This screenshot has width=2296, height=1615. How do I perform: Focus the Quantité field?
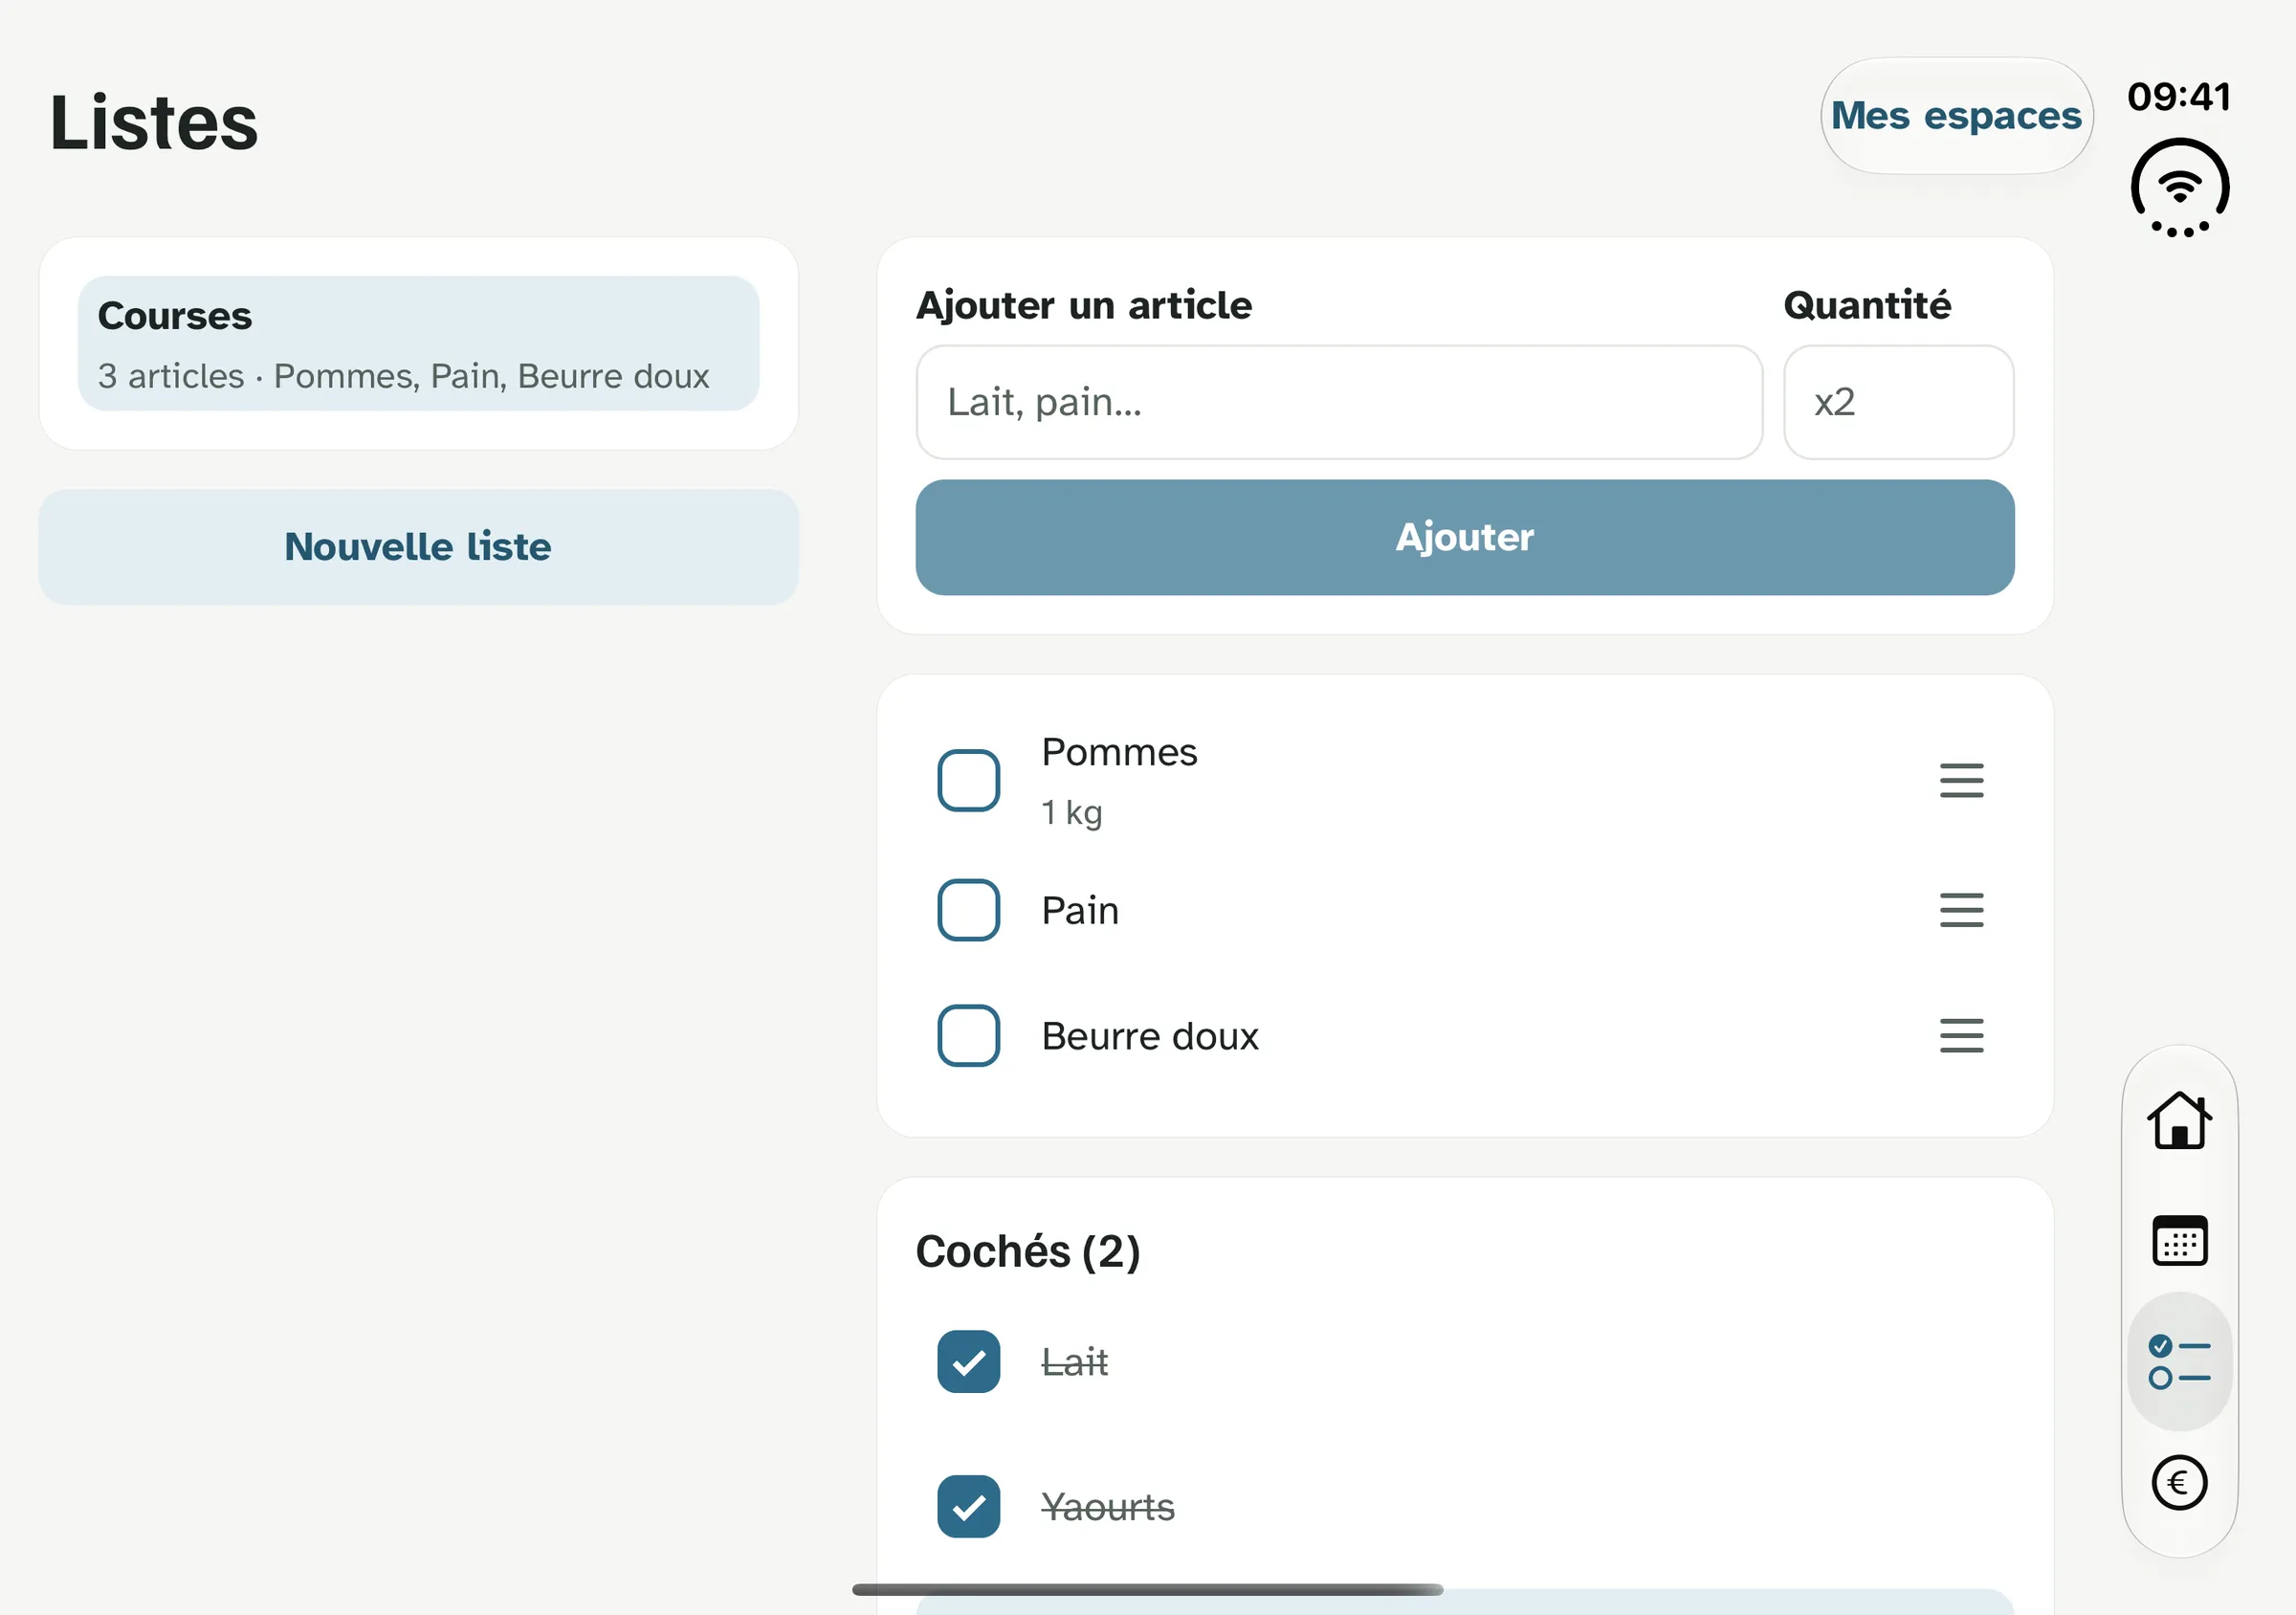[1898, 403]
